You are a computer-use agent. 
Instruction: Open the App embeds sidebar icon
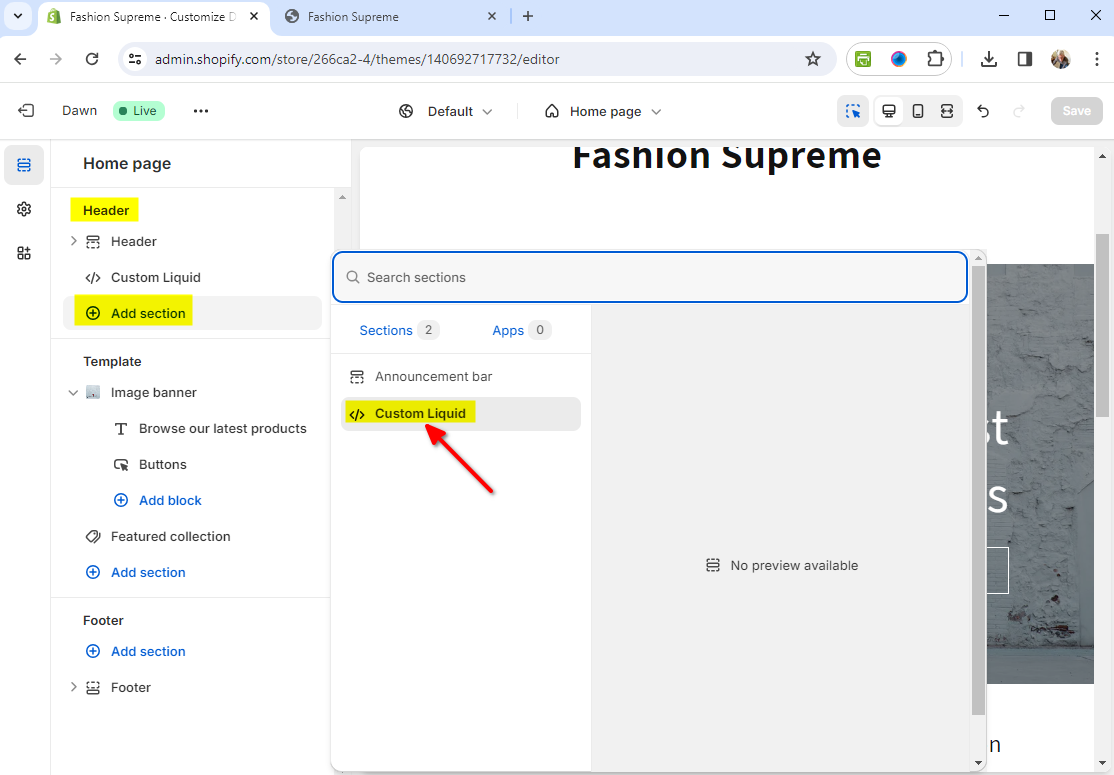click(24, 253)
